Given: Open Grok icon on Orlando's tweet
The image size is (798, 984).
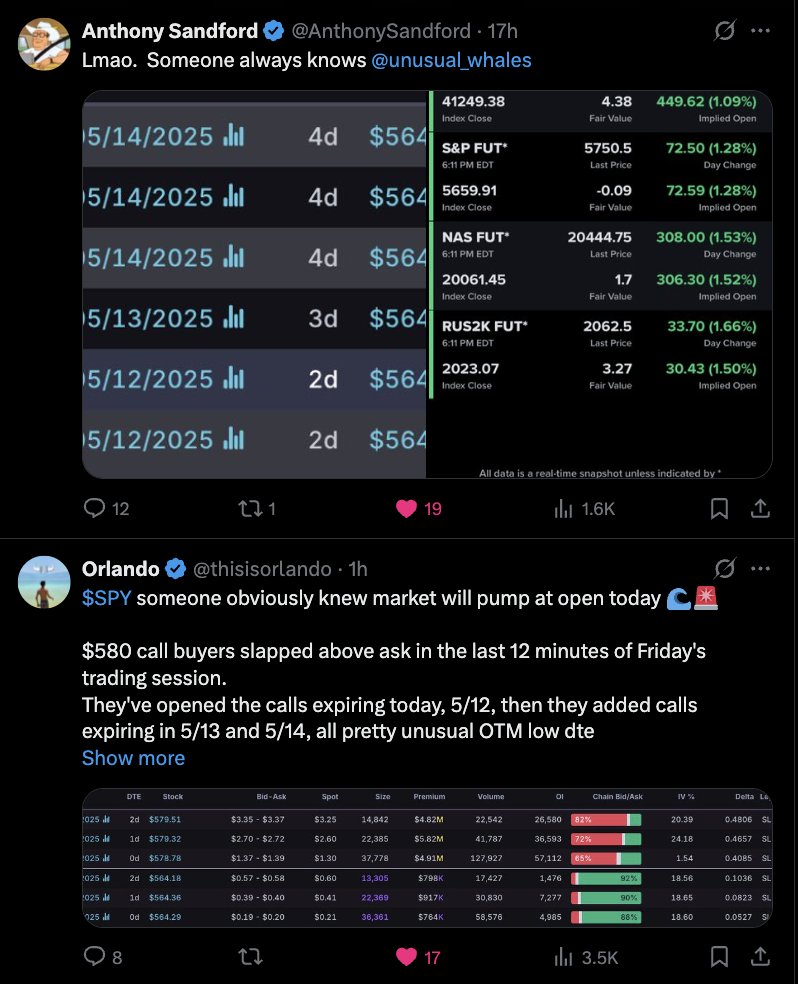Looking at the screenshot, I should (x=725, y=569).
